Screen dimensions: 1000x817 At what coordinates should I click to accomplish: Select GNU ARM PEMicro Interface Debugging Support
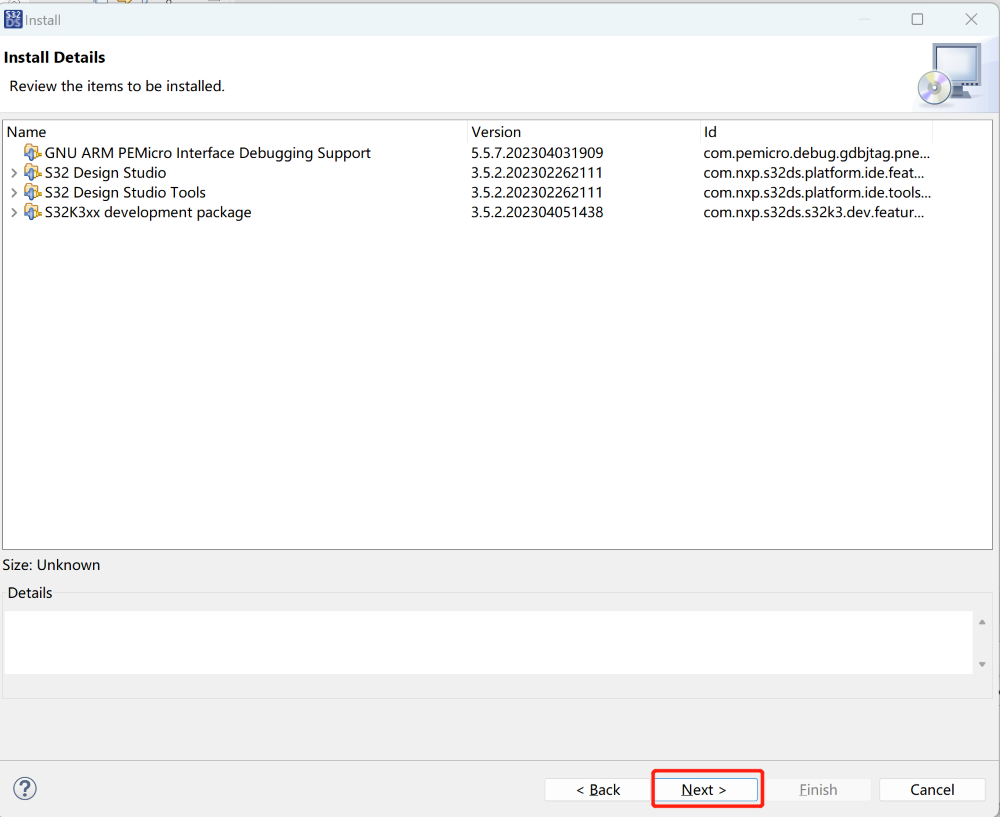click(x=207, y=153)
